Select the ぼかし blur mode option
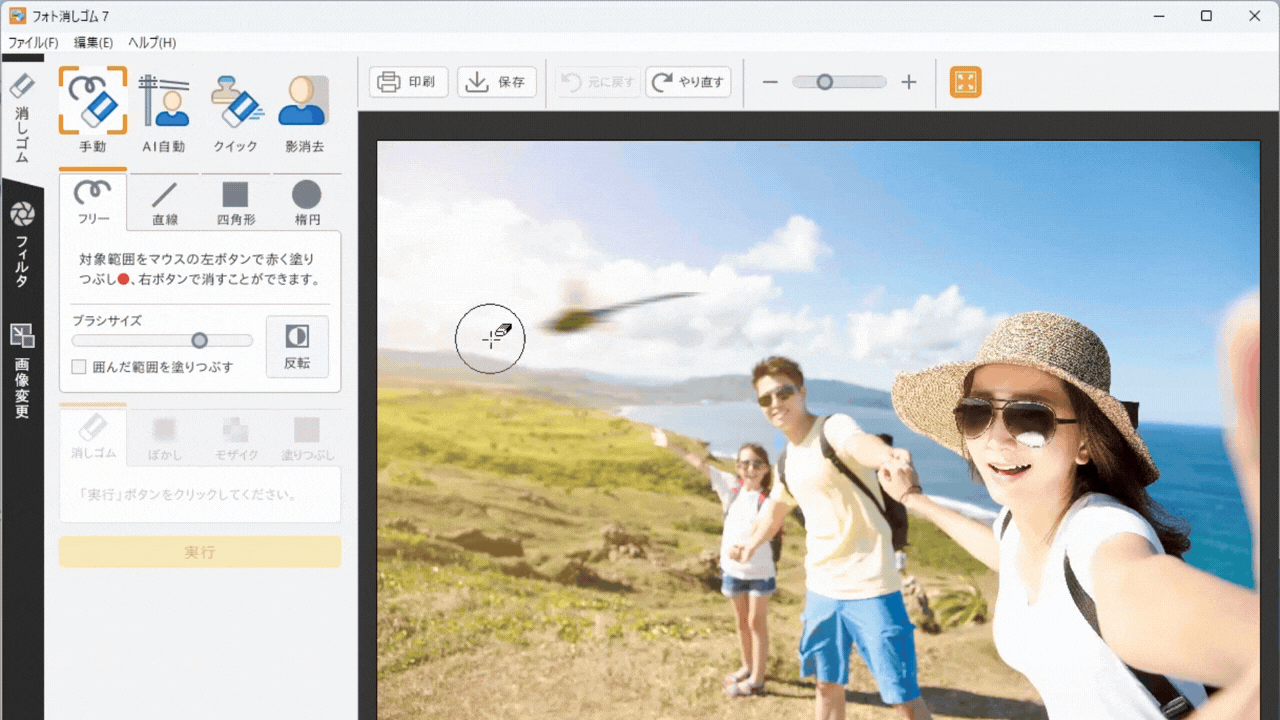1280x720 pixels. [x=164, y=438]
